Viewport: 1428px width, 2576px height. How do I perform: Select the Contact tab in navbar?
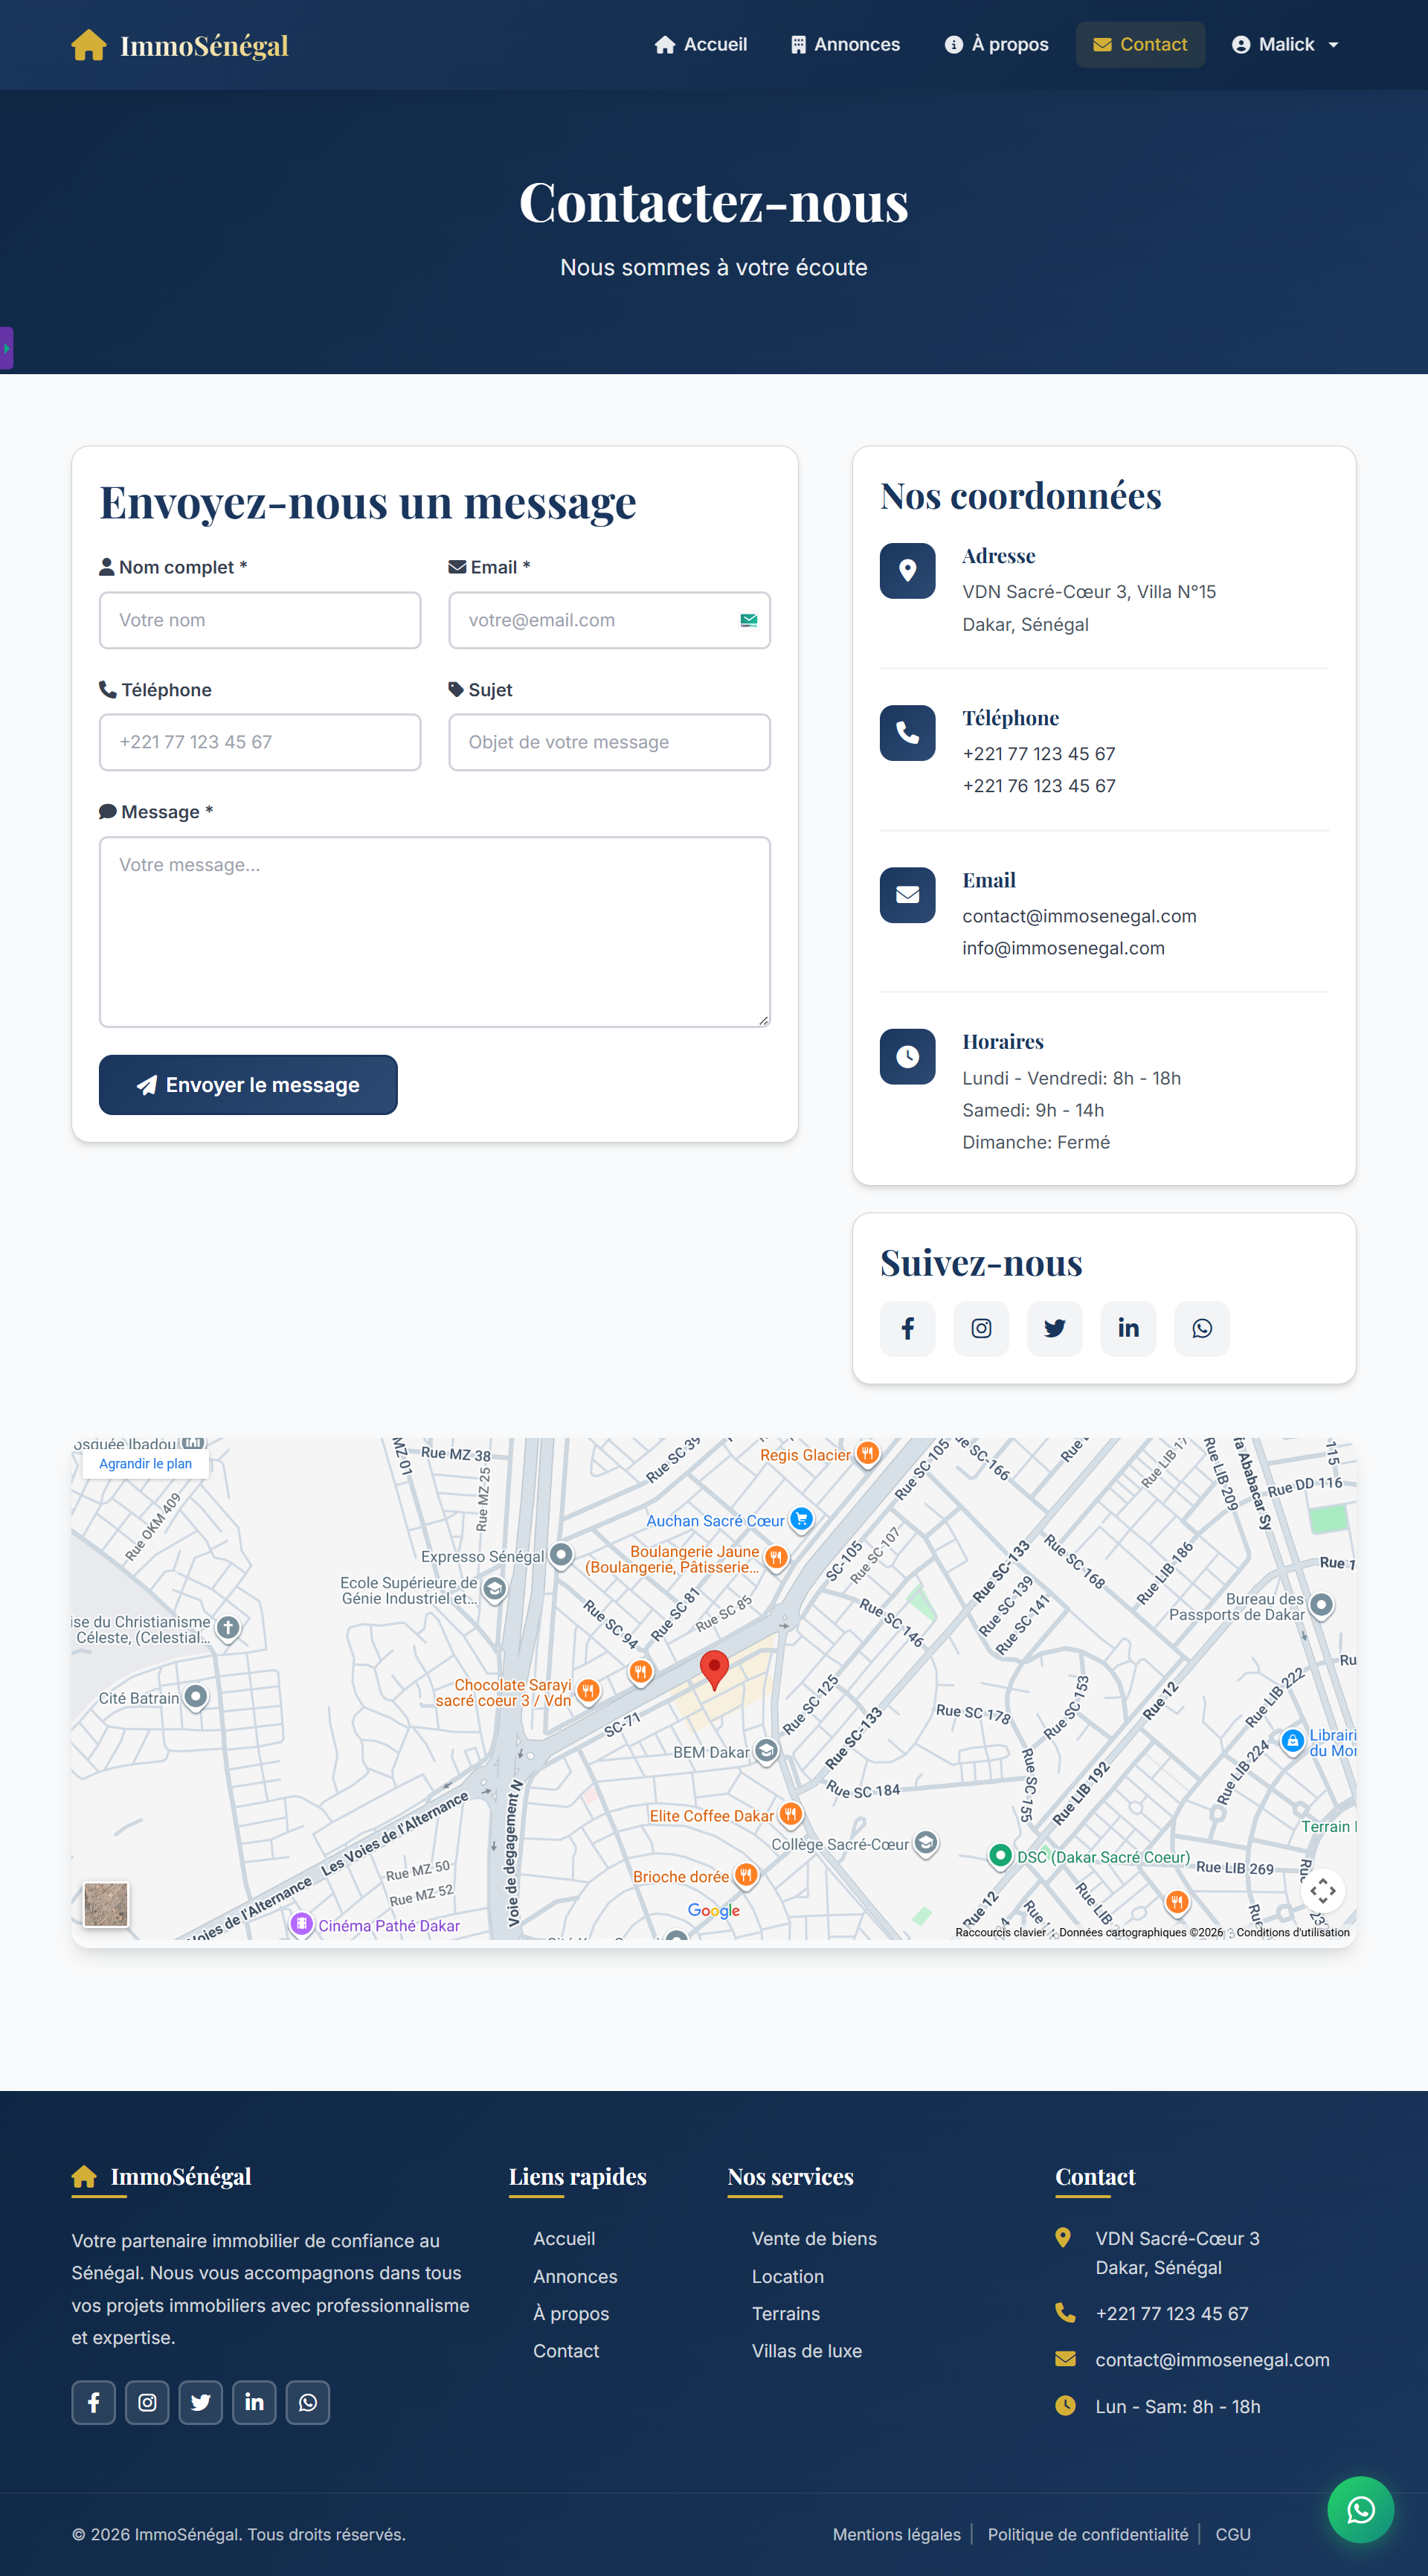[x=1140, y=45]
